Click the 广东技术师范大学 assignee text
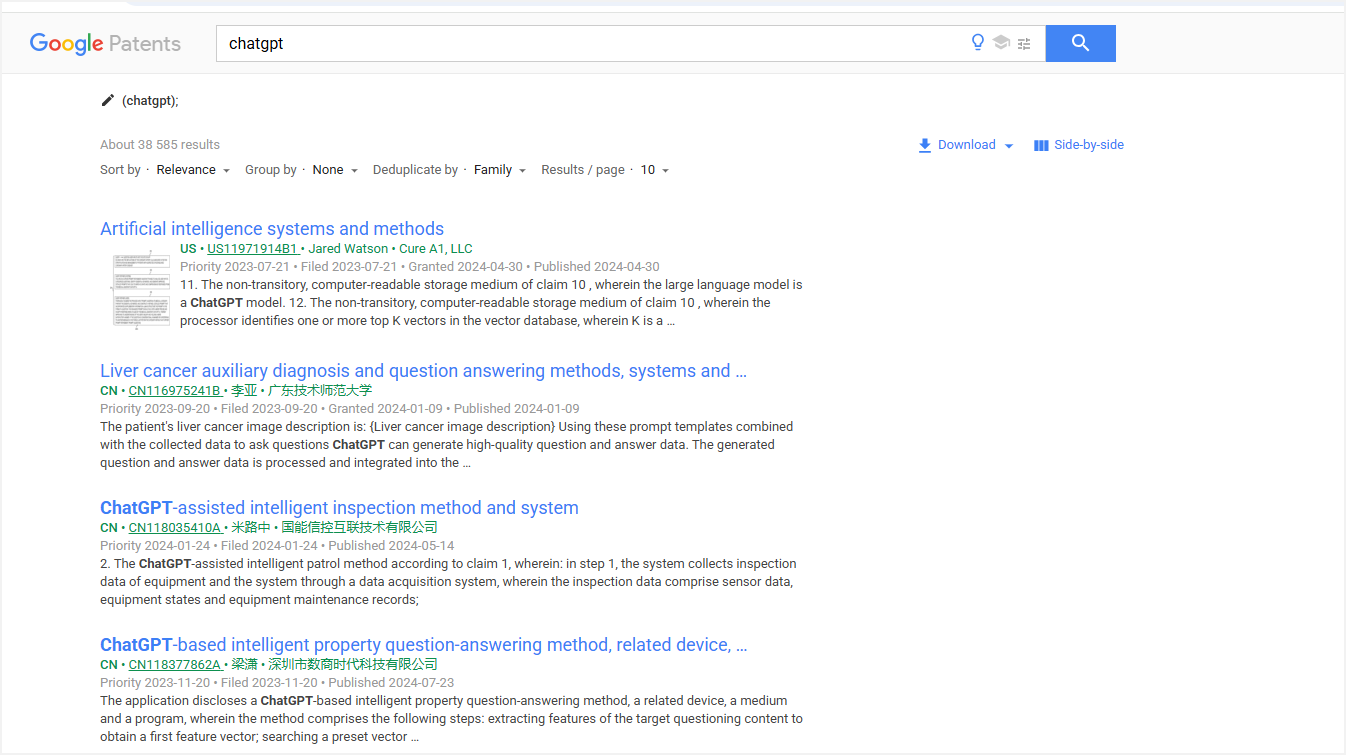The width and height of the screenshot is (1346, 755). (320, 391)
